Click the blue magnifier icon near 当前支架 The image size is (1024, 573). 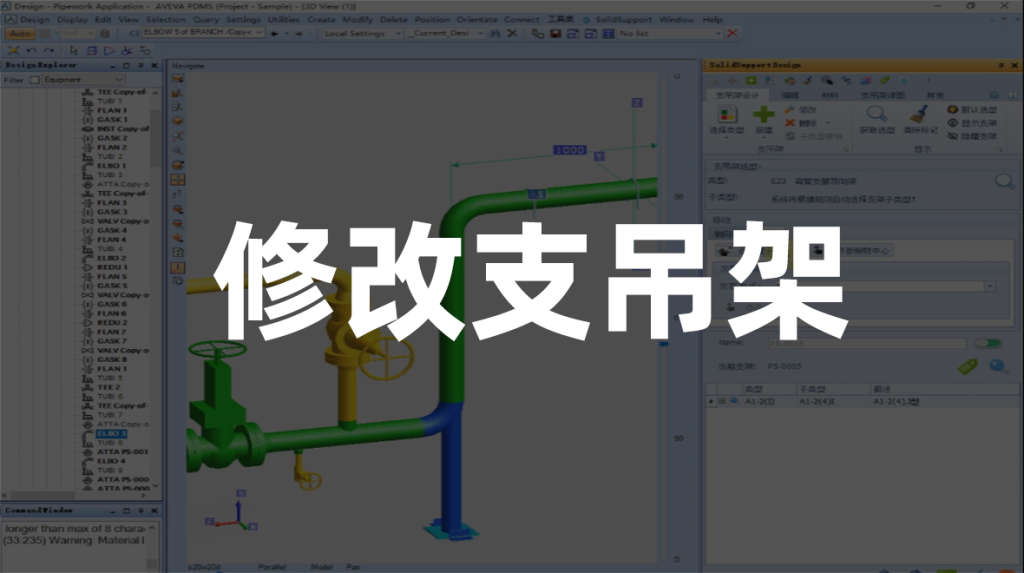pyautogui.click(x=999, y=367)
